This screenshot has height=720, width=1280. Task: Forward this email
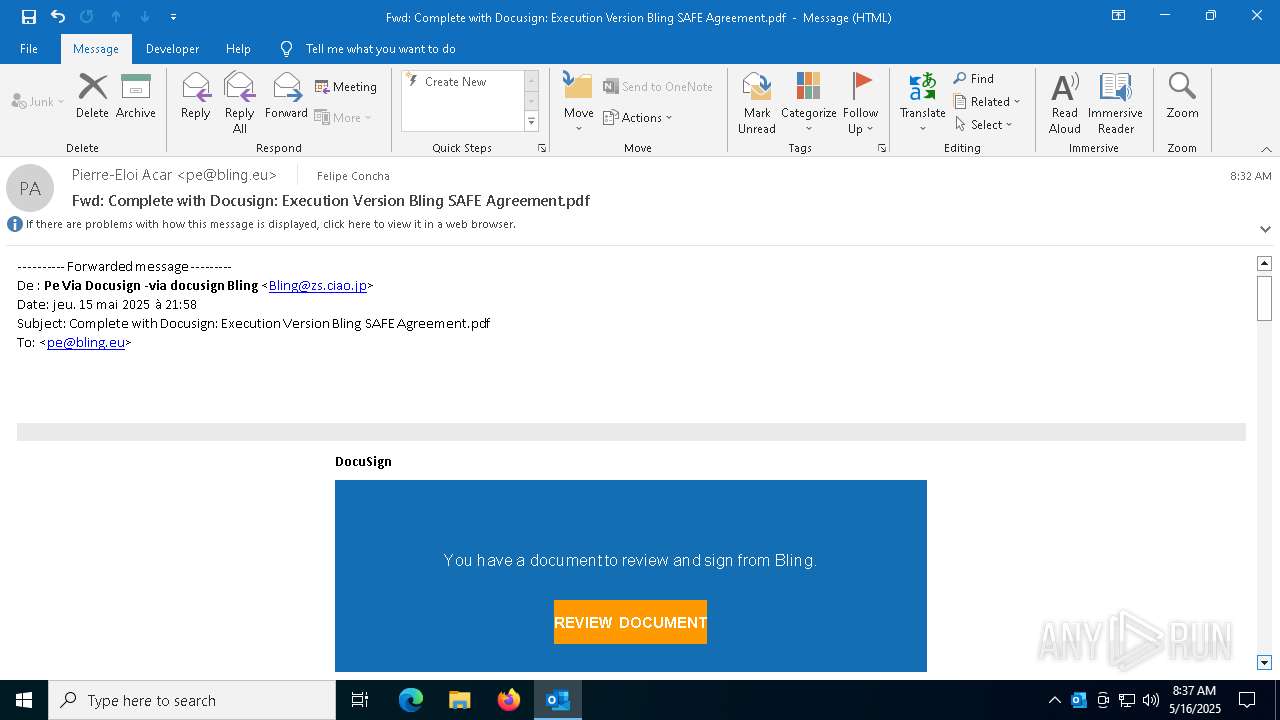pyautogui.click(x=287, y=96)
